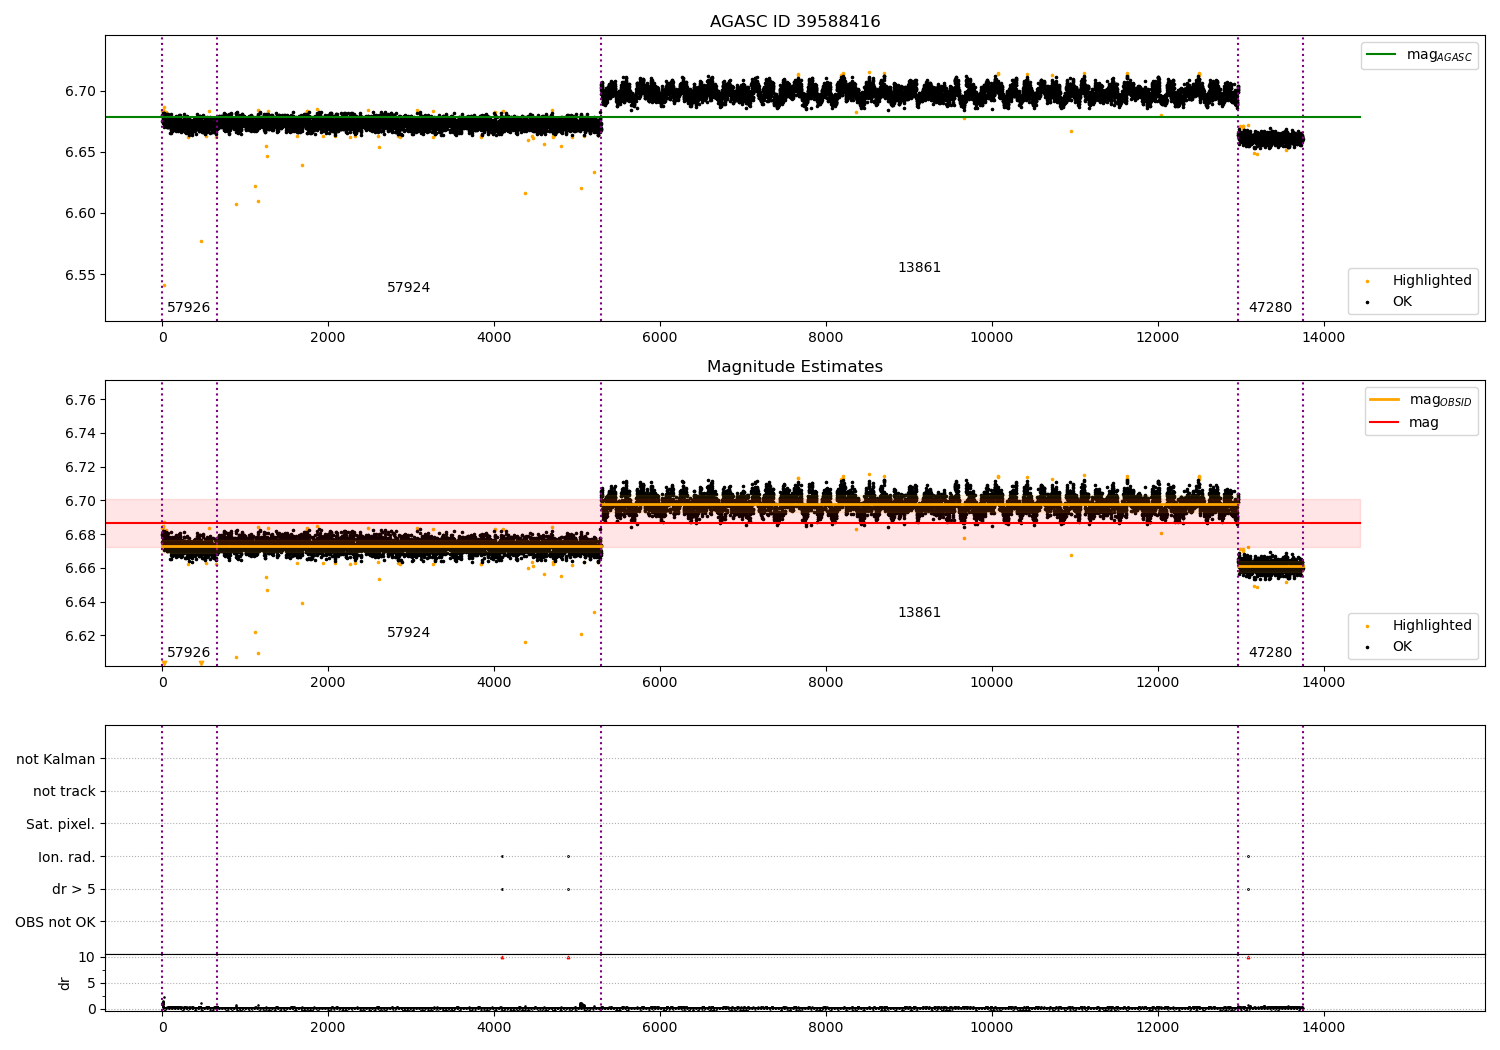Click the 6.74 y-axis tick label
Viewport: 1500px width, 1050px height.
(79, 434)
